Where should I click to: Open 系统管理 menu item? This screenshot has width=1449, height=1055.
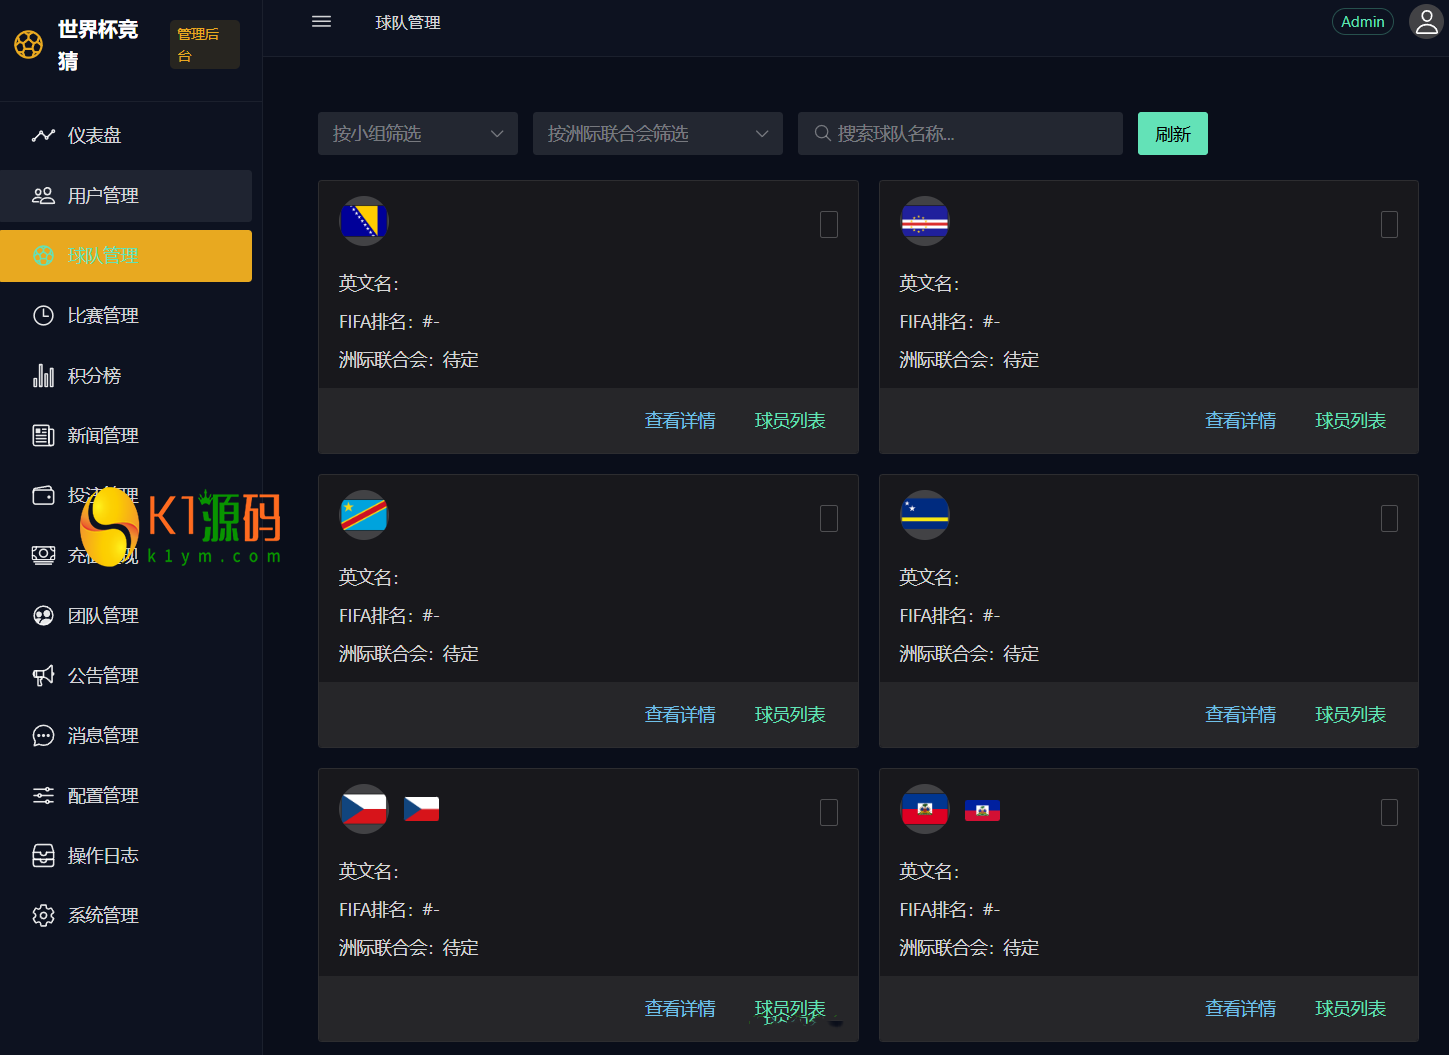pyautogui.click(x=126, y=916)
